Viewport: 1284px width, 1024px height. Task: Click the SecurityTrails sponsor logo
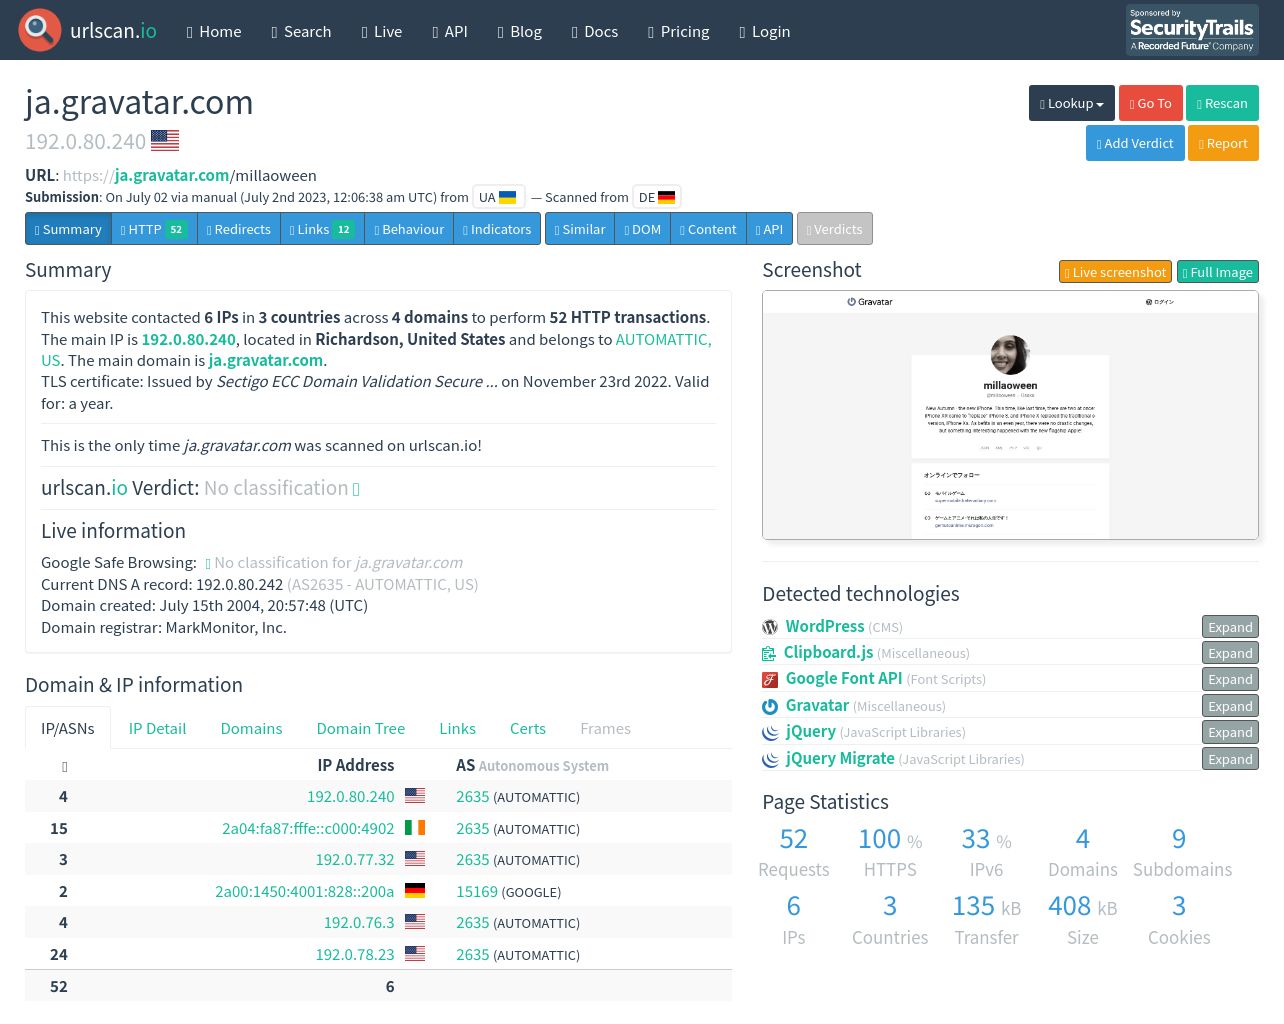click(1192, 30)
